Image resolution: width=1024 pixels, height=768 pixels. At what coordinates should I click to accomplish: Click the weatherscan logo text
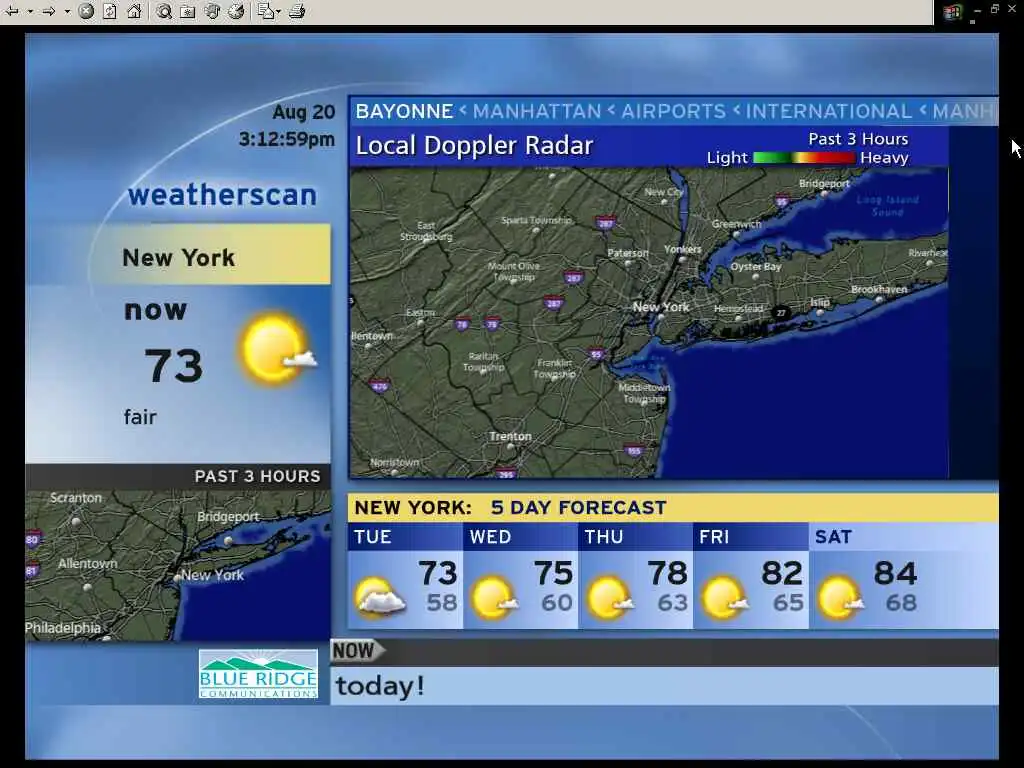coord(222,195)
